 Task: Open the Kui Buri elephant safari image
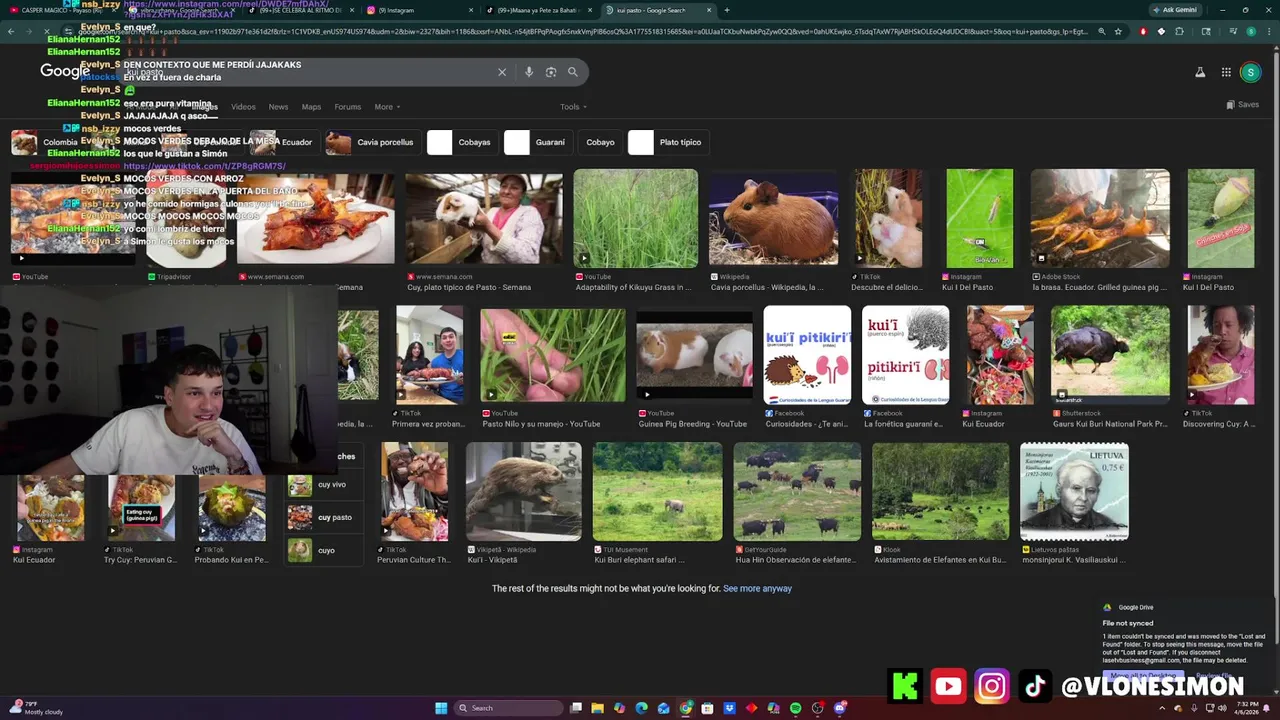657,491
